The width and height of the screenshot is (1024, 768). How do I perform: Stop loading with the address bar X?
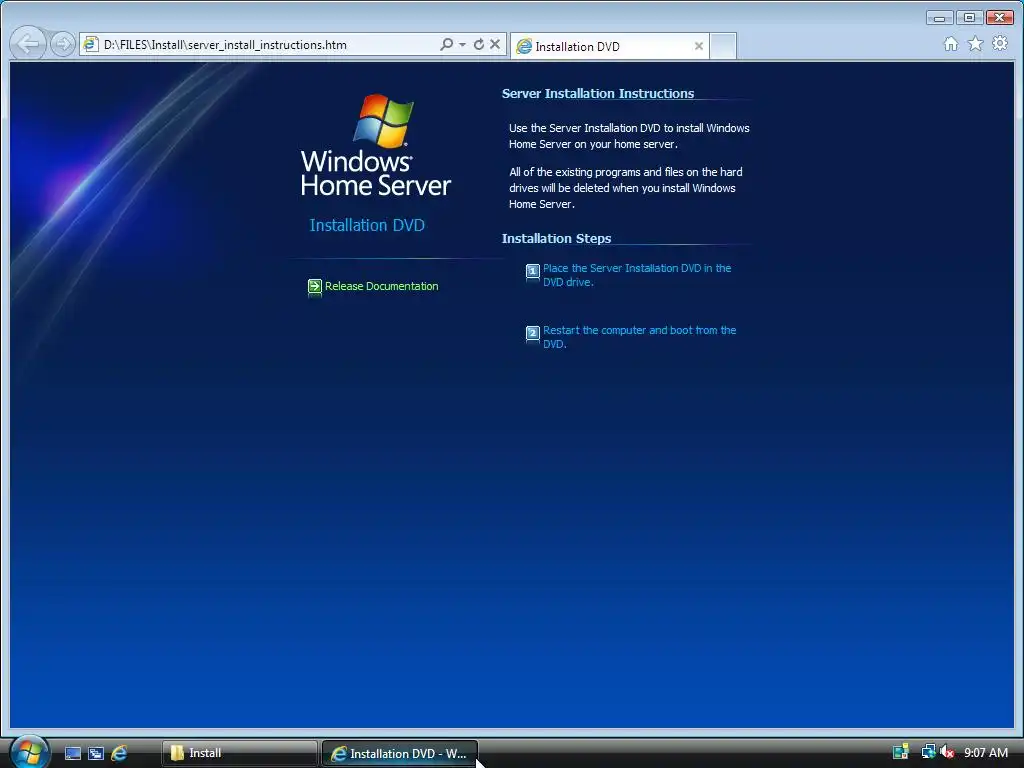coord(495,44)
